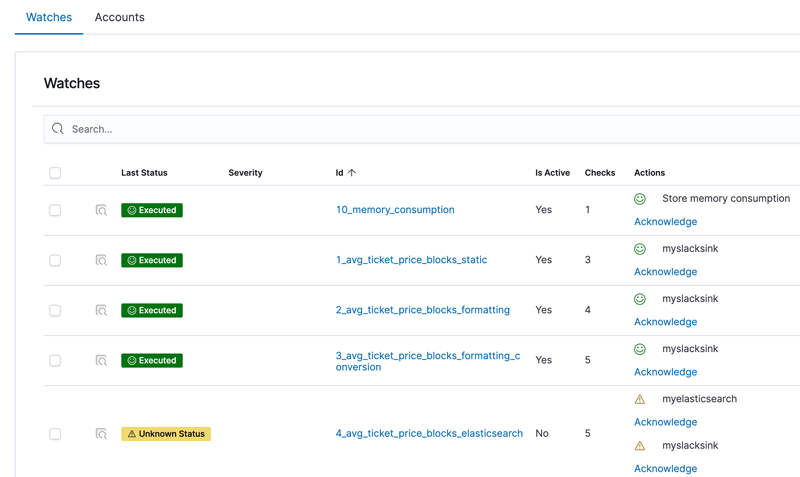Check the 1_avg_ticket_price_blocks_static row checkbox
This screenshot has height=477, width=800.
(x=55, y=260)
